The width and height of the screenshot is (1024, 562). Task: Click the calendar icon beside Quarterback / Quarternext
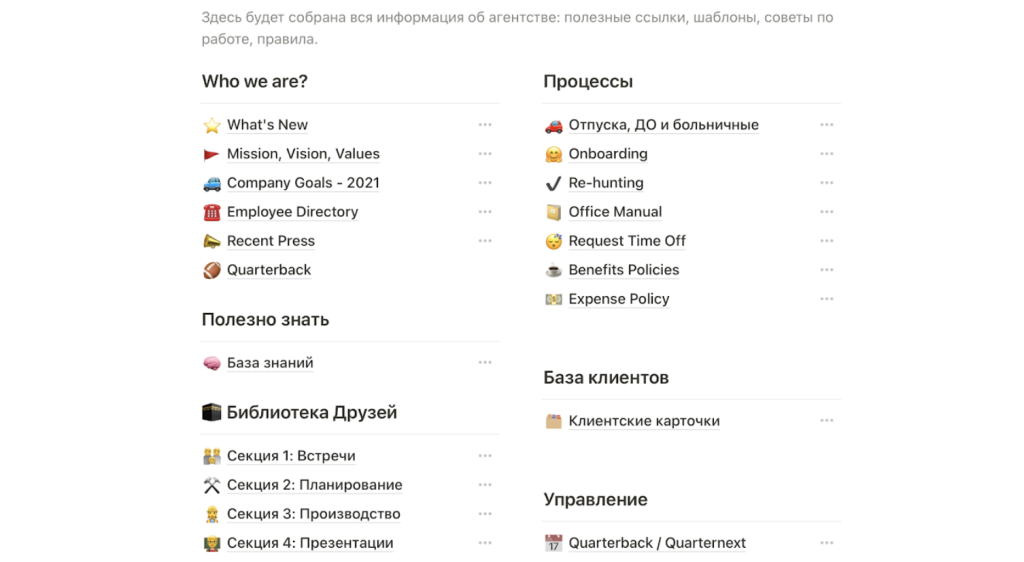tap(553, 543)
